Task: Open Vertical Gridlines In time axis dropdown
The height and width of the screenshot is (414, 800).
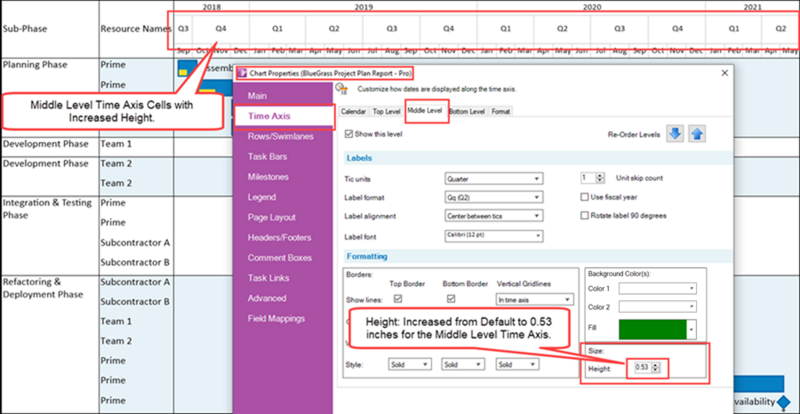Action: (535, 300)
